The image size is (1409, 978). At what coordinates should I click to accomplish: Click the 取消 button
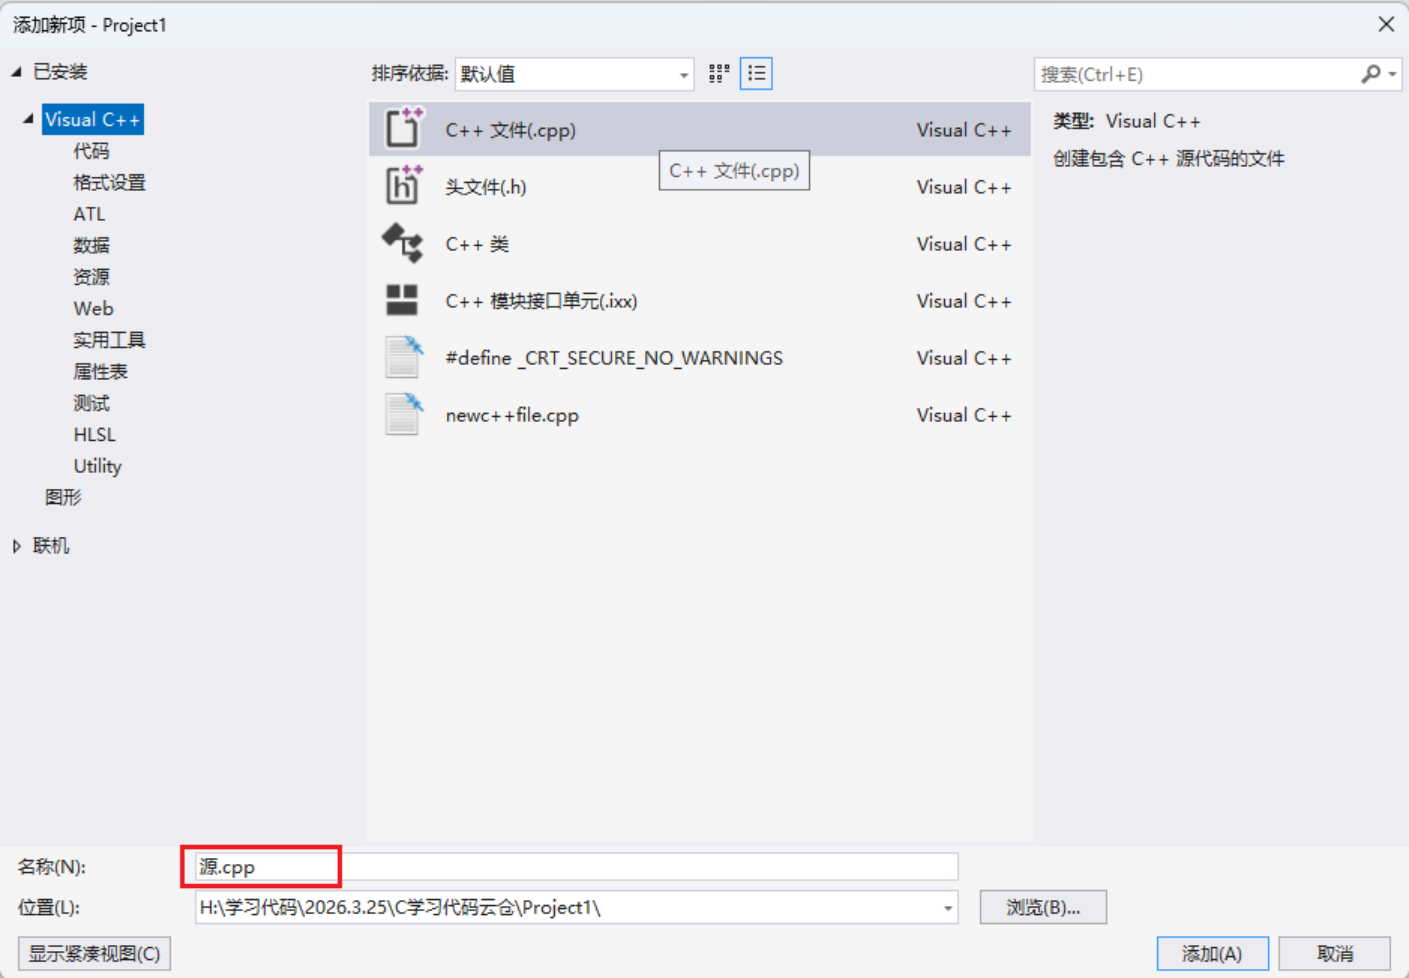pyautogui.click(x=1335, y=953)
